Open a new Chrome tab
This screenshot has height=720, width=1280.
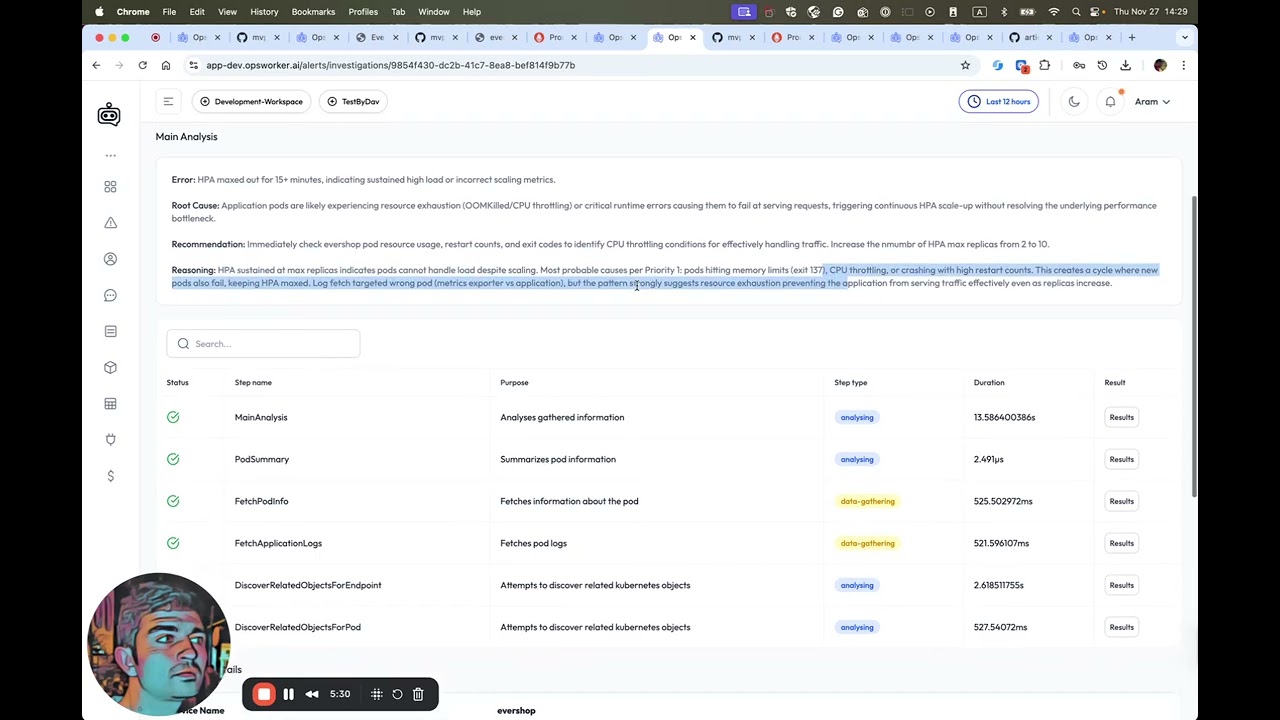1131,37
